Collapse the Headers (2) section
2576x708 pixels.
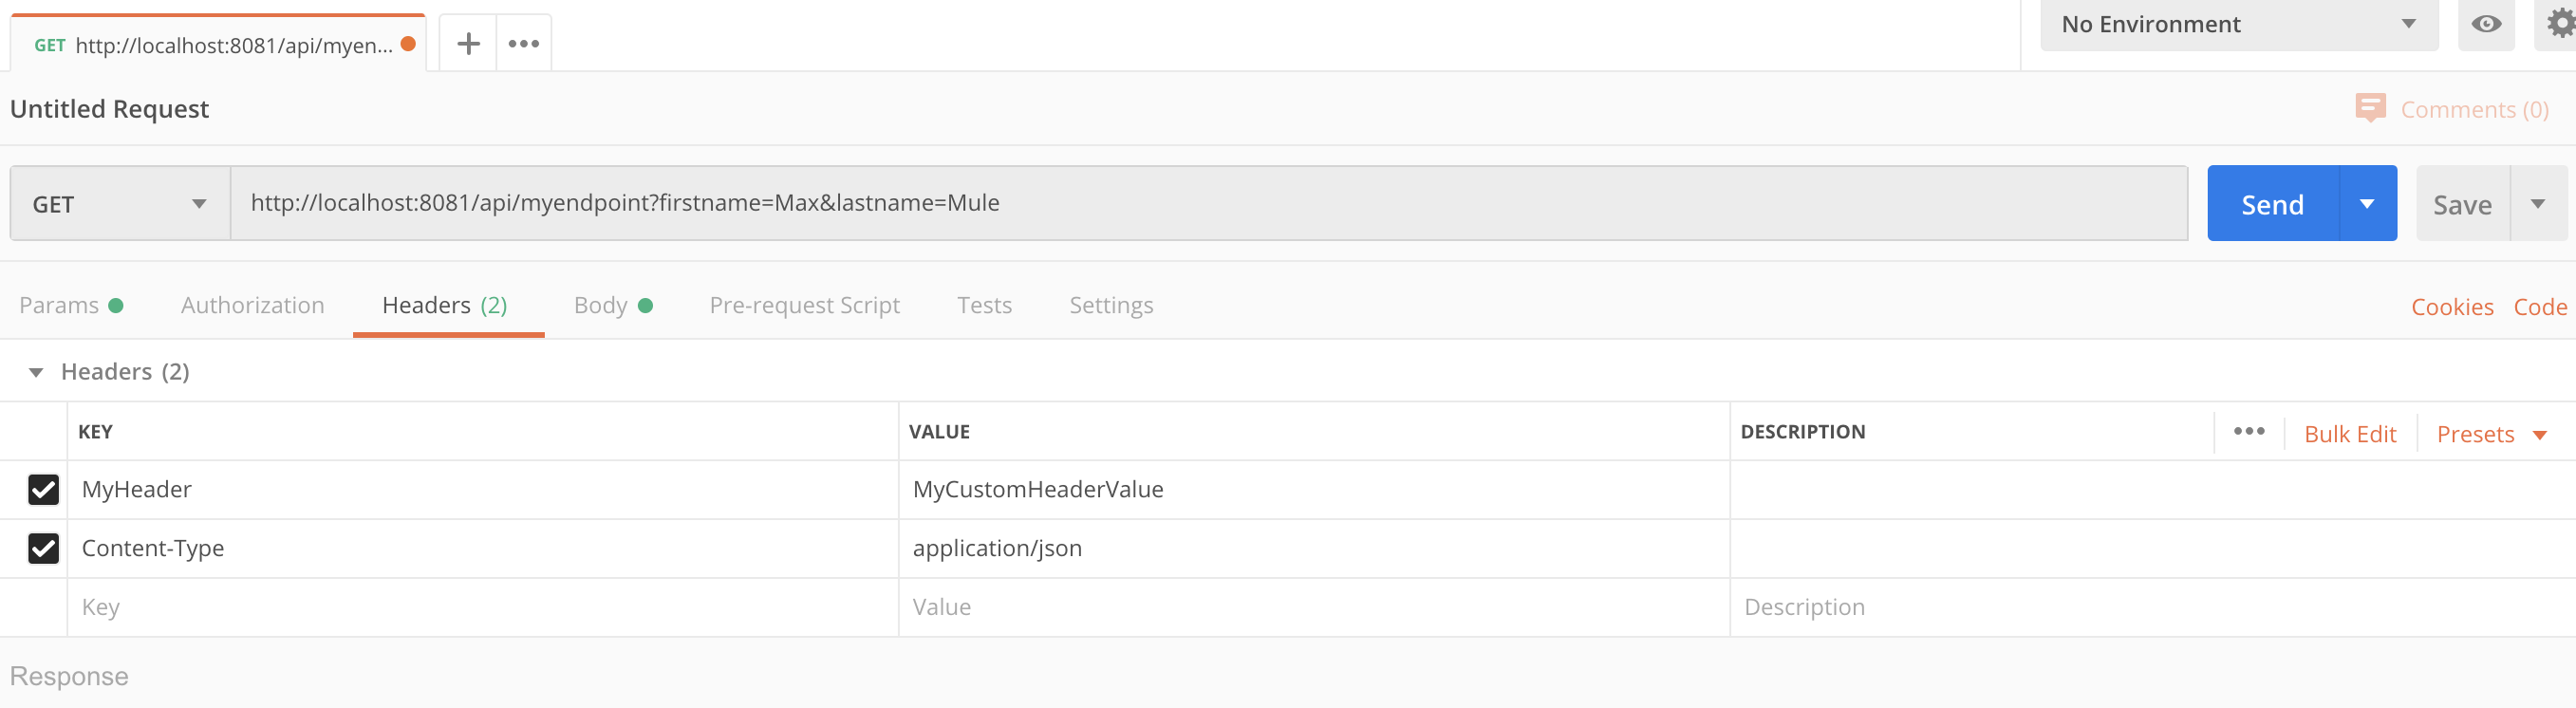click(36, 372)
